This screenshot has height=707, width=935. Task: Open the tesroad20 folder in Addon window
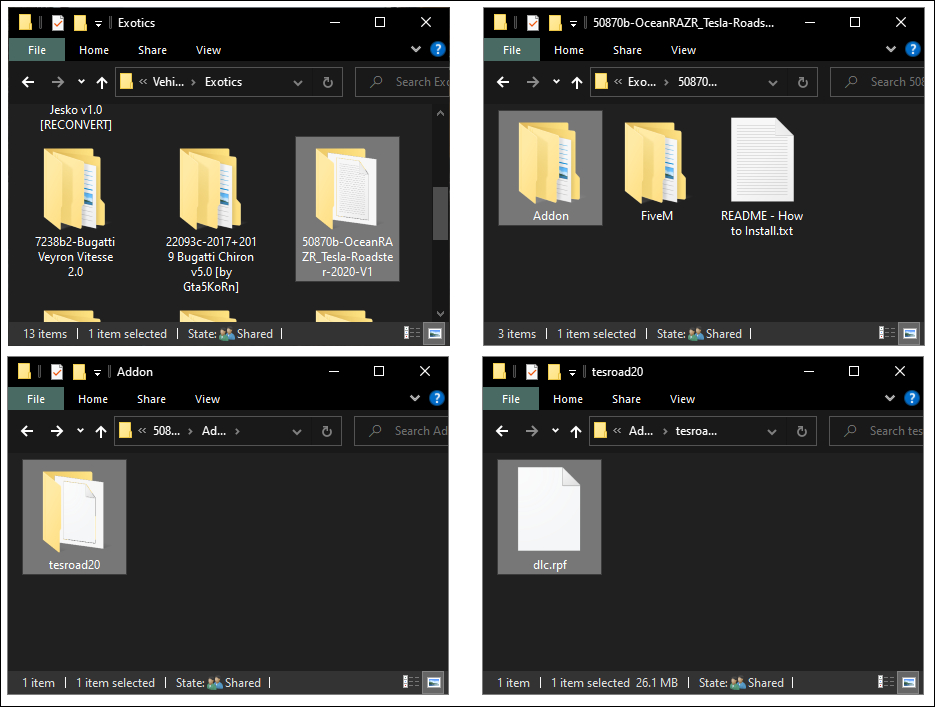tap(75, 517)
